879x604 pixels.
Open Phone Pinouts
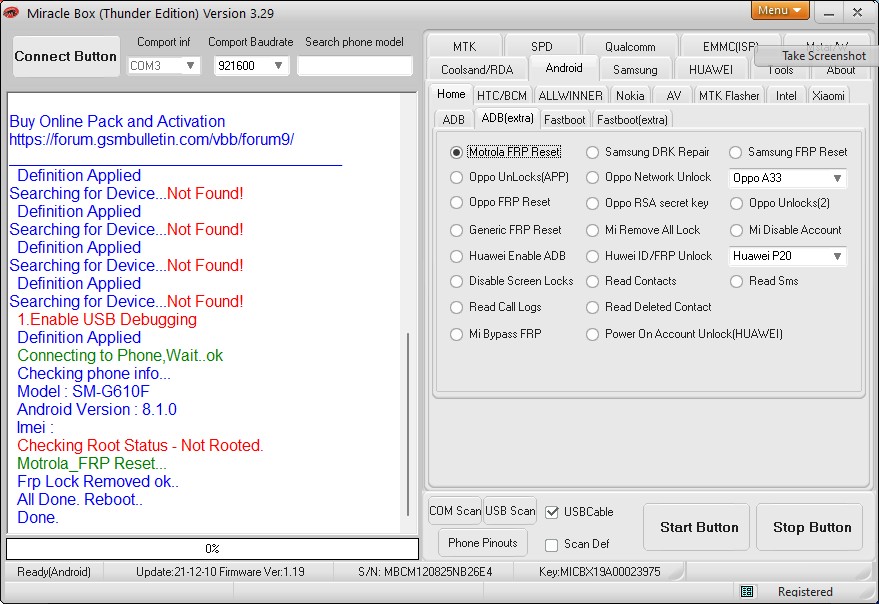(483, 543)
